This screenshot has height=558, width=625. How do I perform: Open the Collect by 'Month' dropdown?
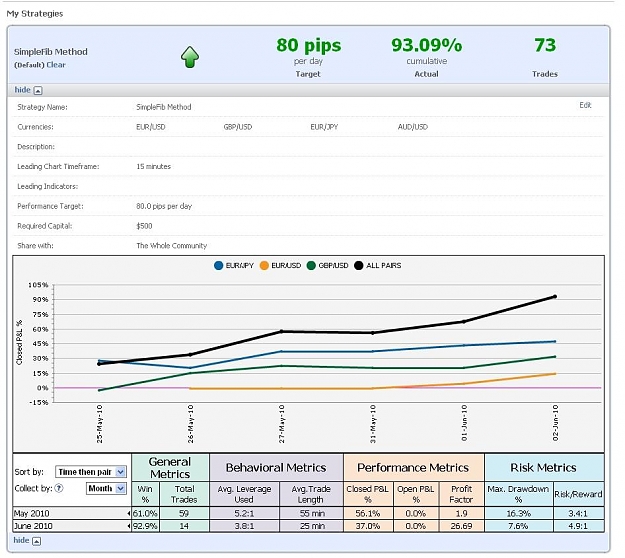click(x=106, y=488)
